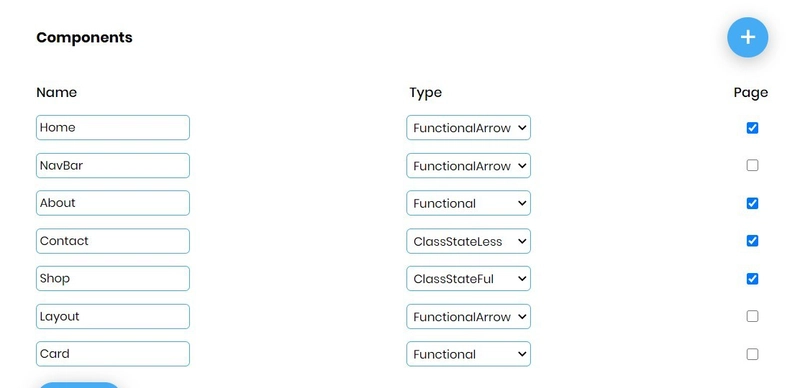This screenshot has width=800, height=388.
Task: Expand the NavBar component type dropdown
Action: (468, 165)
